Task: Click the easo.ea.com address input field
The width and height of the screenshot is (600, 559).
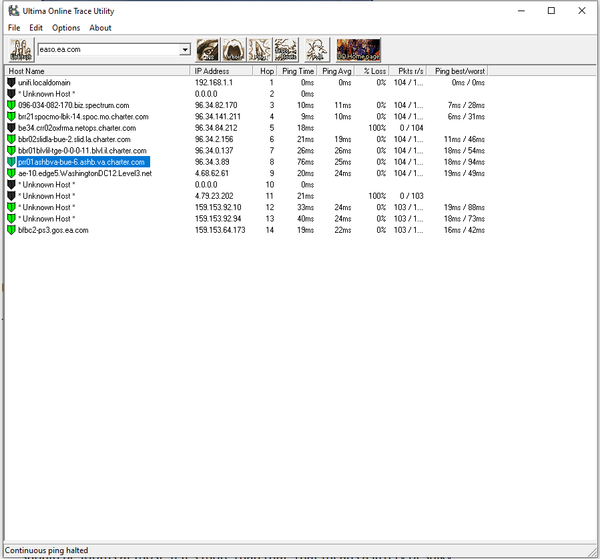Action: [x=109, y=49]
